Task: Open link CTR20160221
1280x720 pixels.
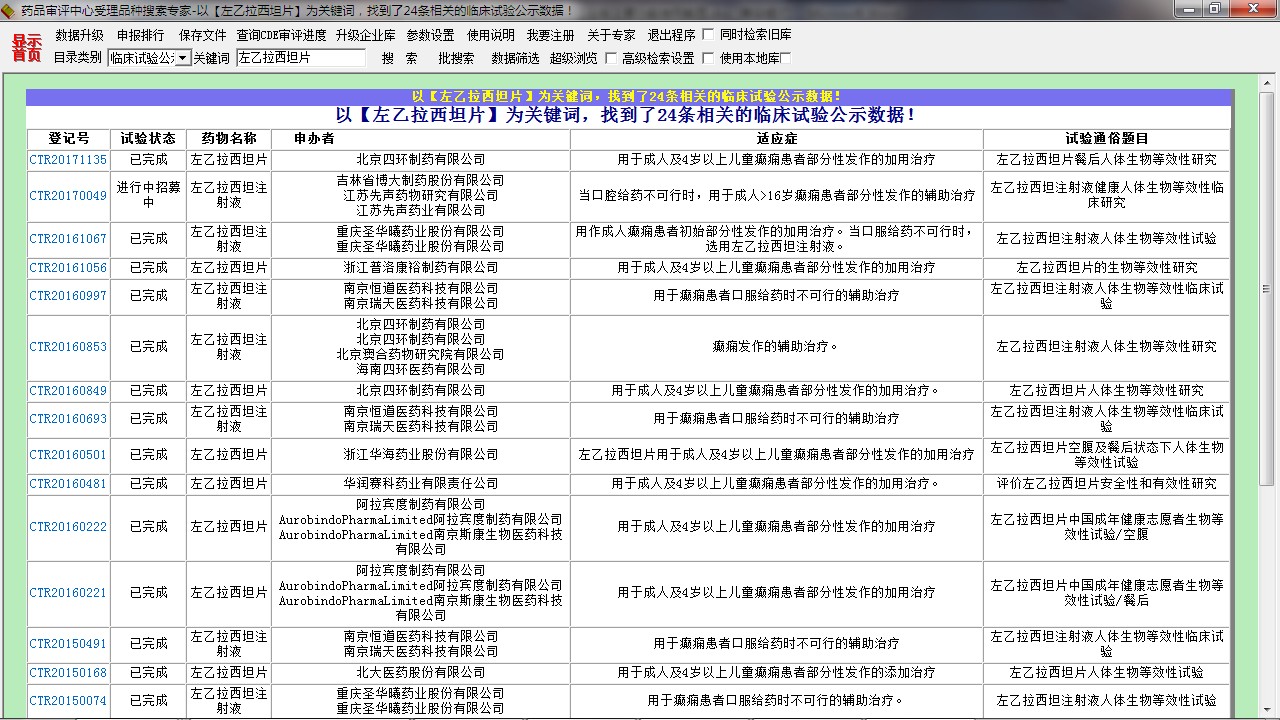Action: (68, 593)
